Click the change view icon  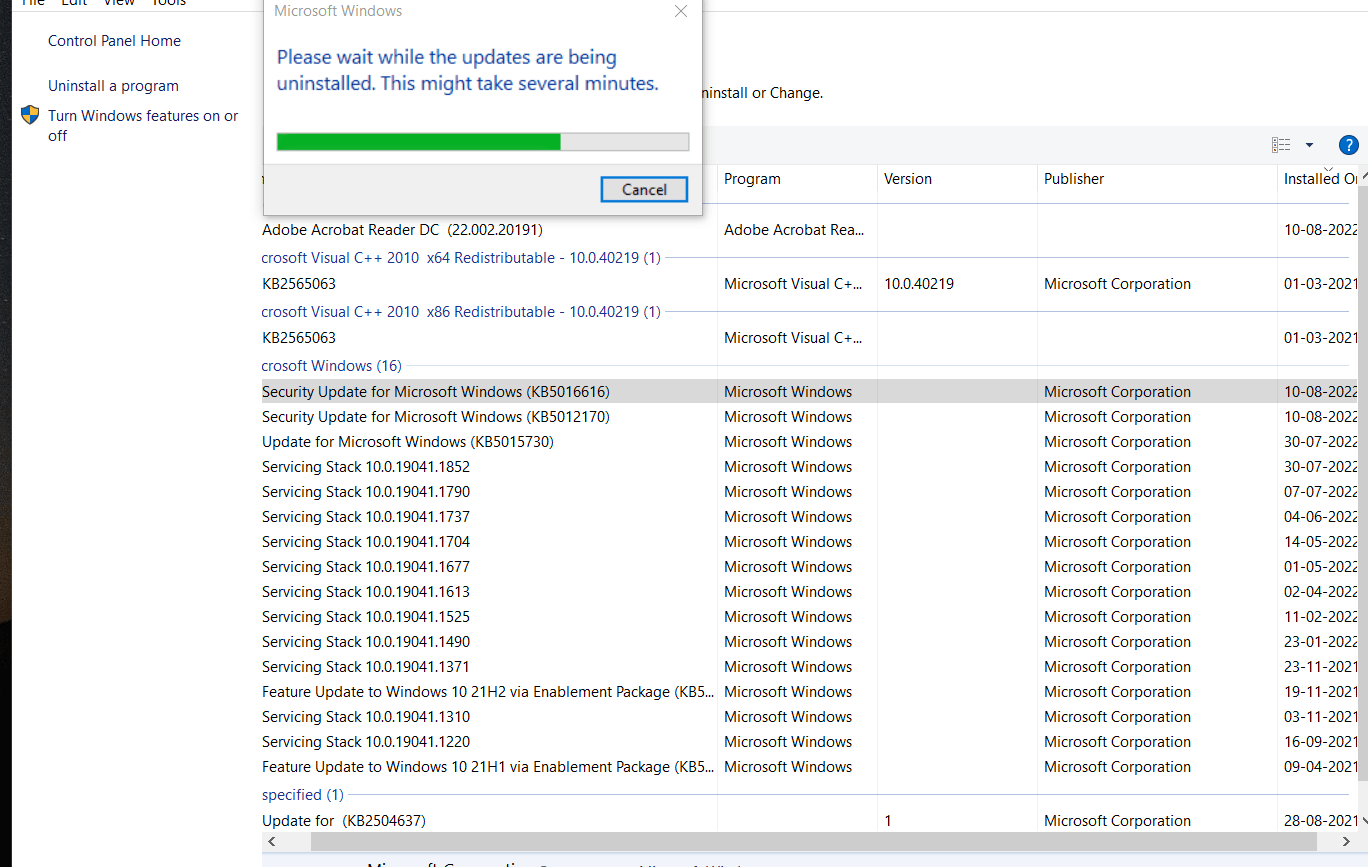pos(1281,144)
